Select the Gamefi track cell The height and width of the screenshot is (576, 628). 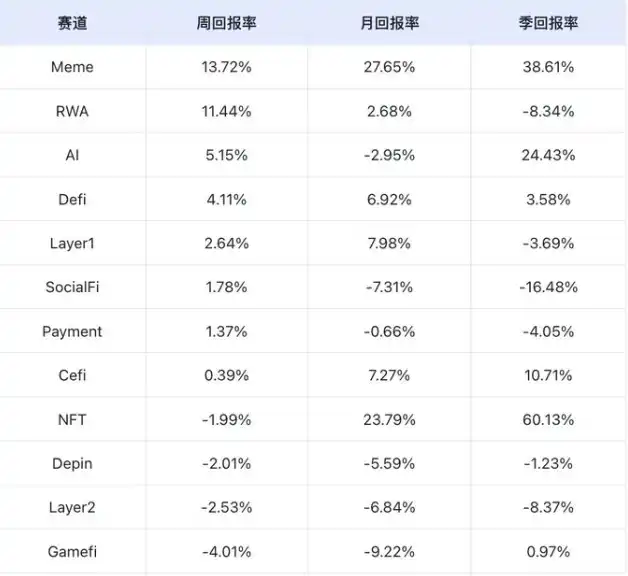(x=72, y=551)
